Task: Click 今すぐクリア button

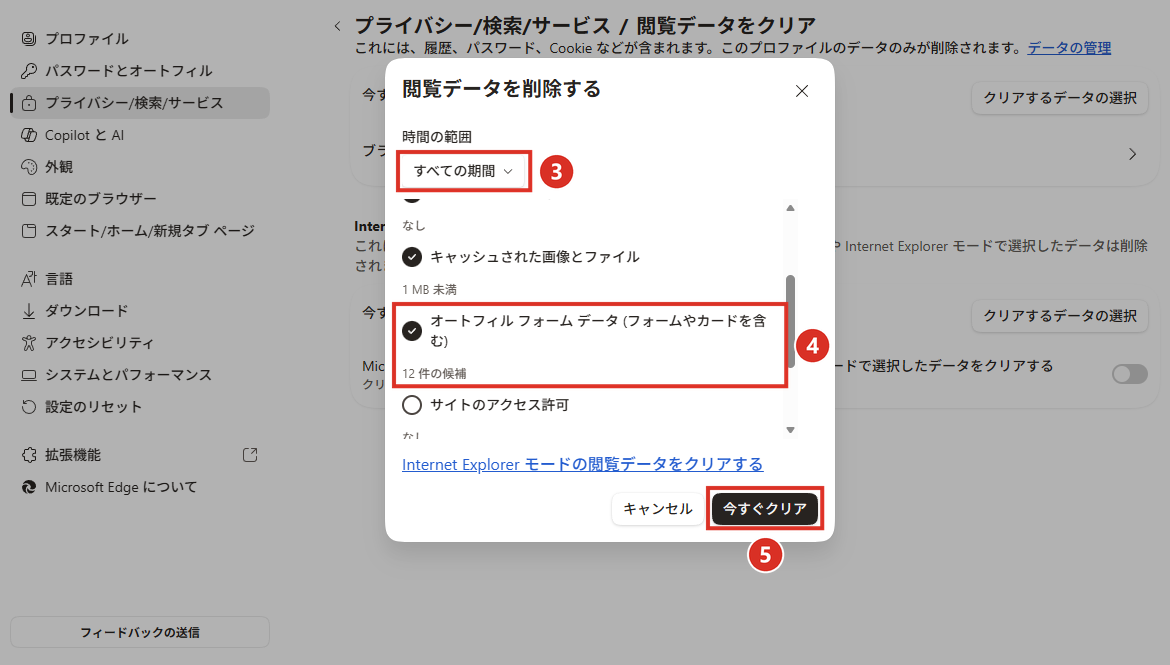Action: coord(765,508)
